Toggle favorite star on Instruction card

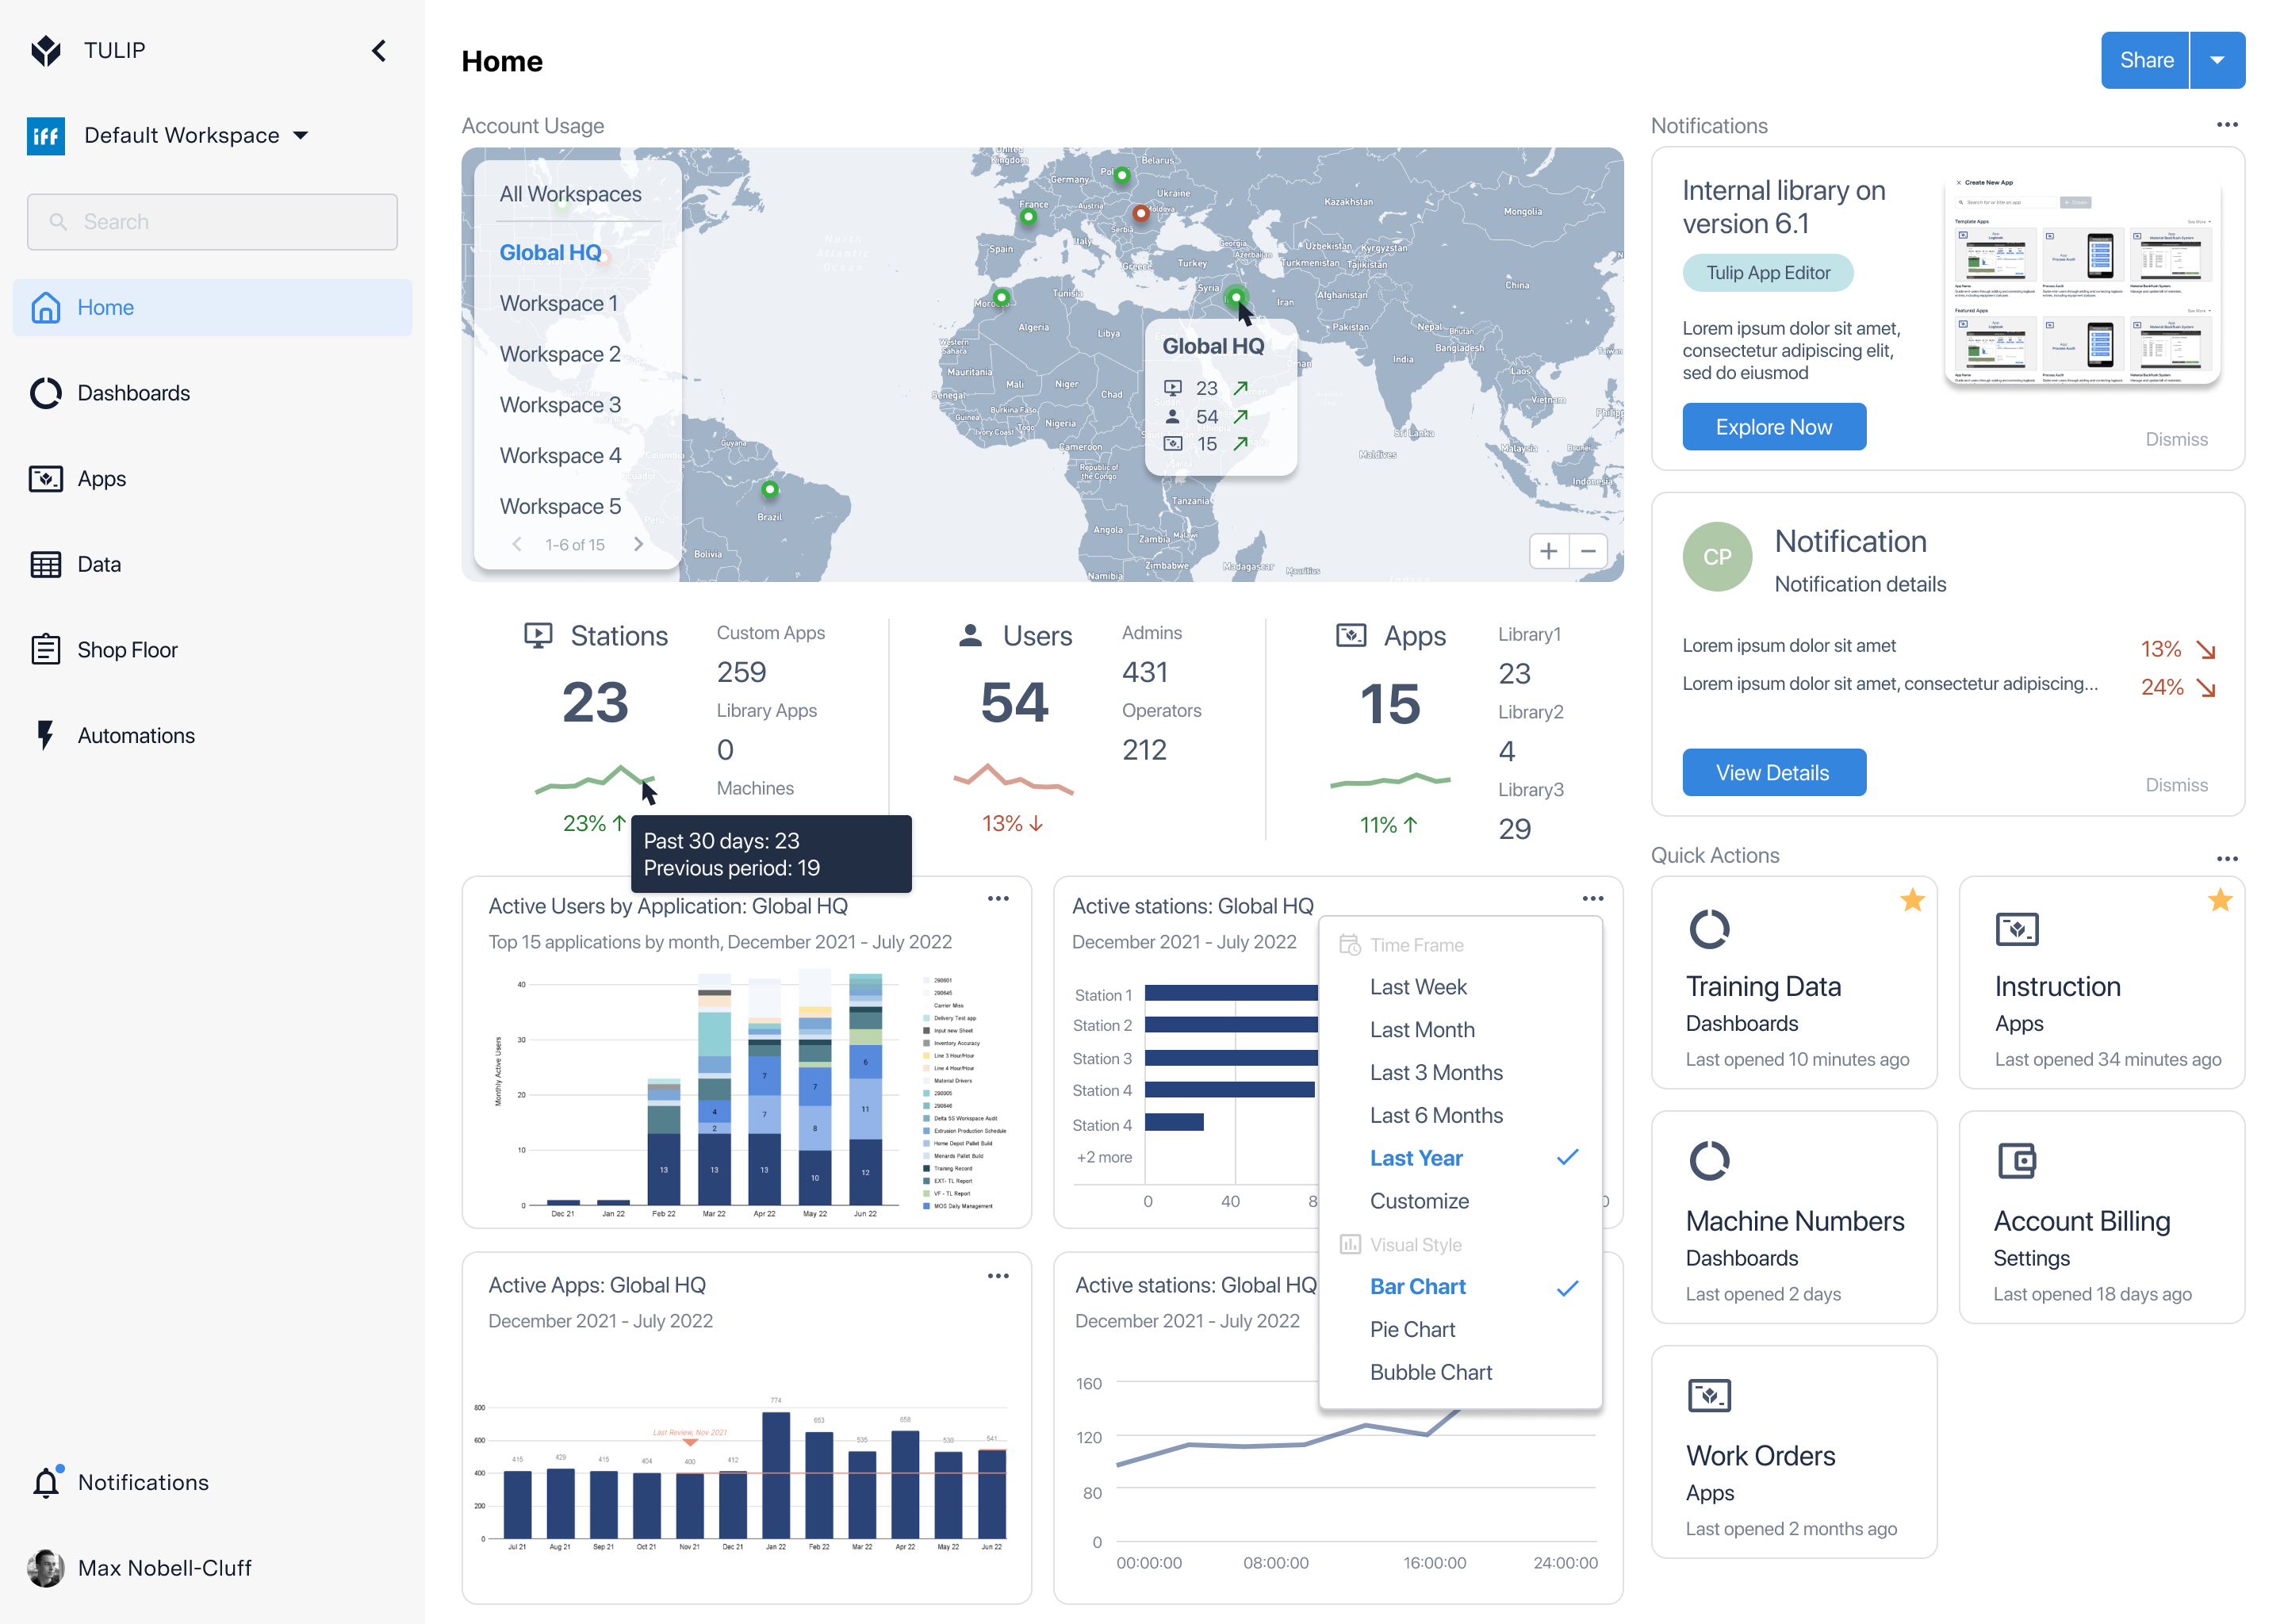pos(2219,900)
